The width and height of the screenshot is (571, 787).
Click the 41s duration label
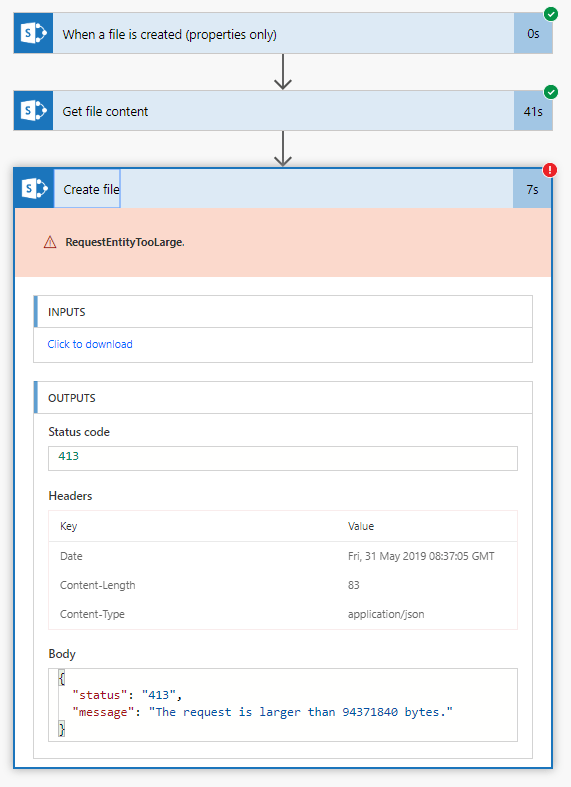tap(533, 111)
